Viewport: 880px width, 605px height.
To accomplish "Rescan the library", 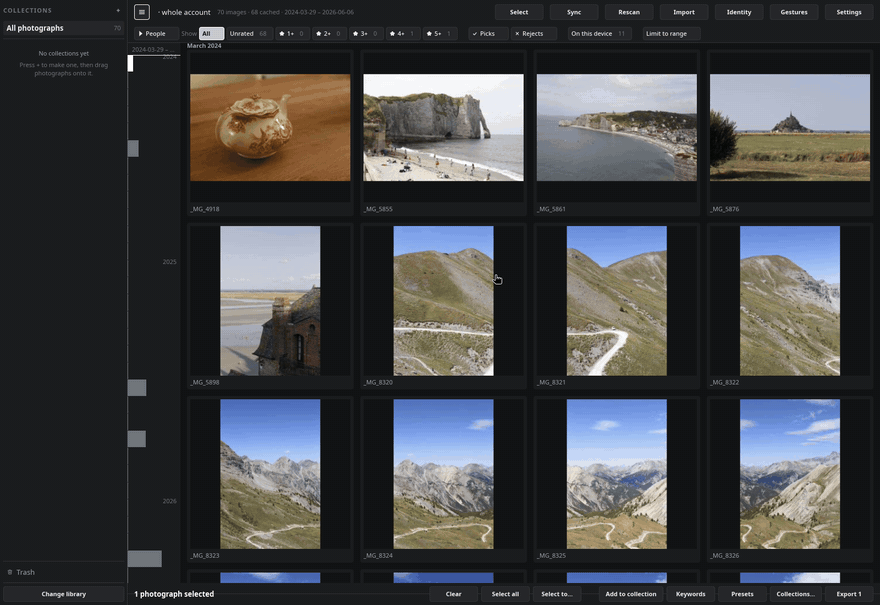I will [629, 12].
